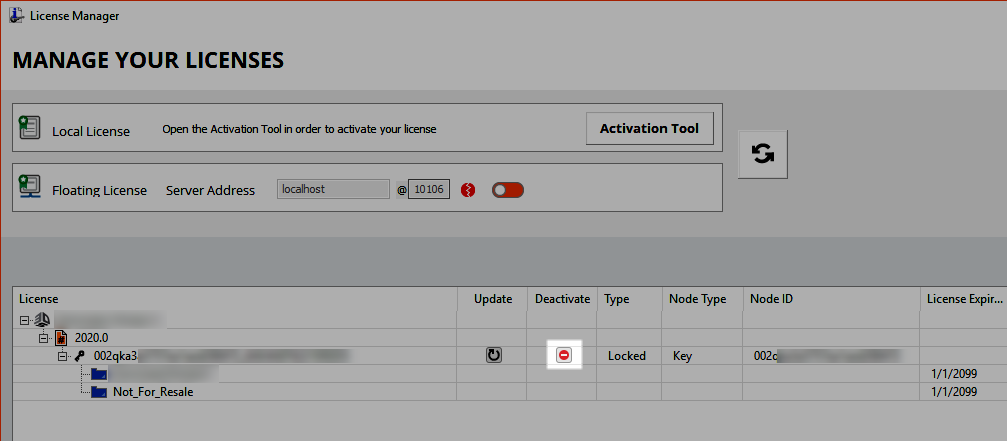Viewport: 1007px width, 441px height.
Task: Click the update license icon
Action: click(493, 355)
